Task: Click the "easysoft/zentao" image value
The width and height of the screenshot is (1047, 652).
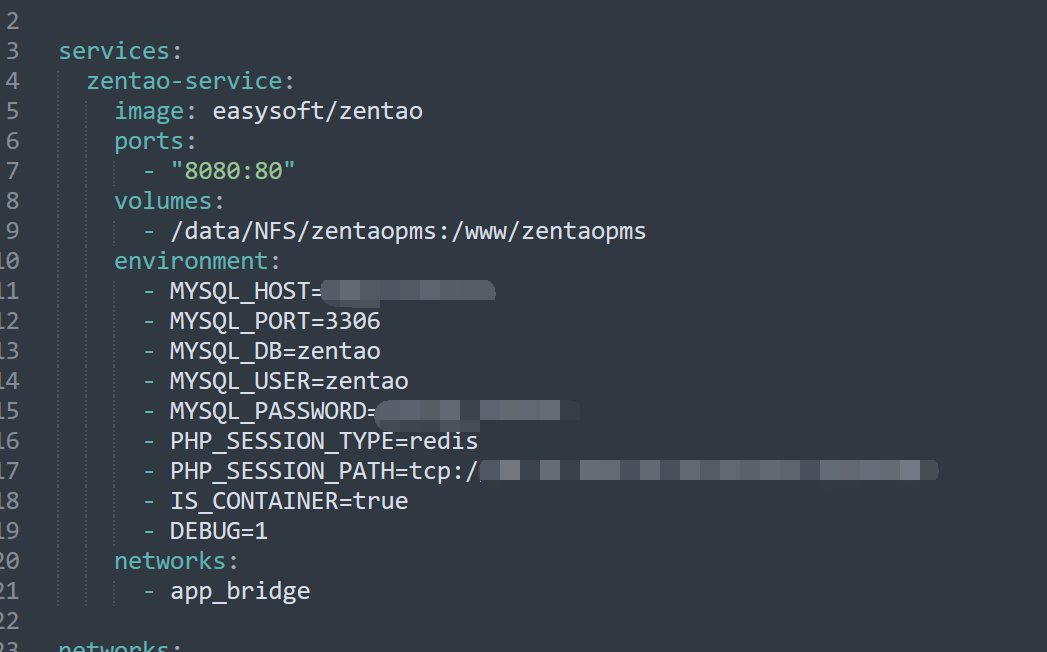Action: pyautogui.click(x=317, y=111)
